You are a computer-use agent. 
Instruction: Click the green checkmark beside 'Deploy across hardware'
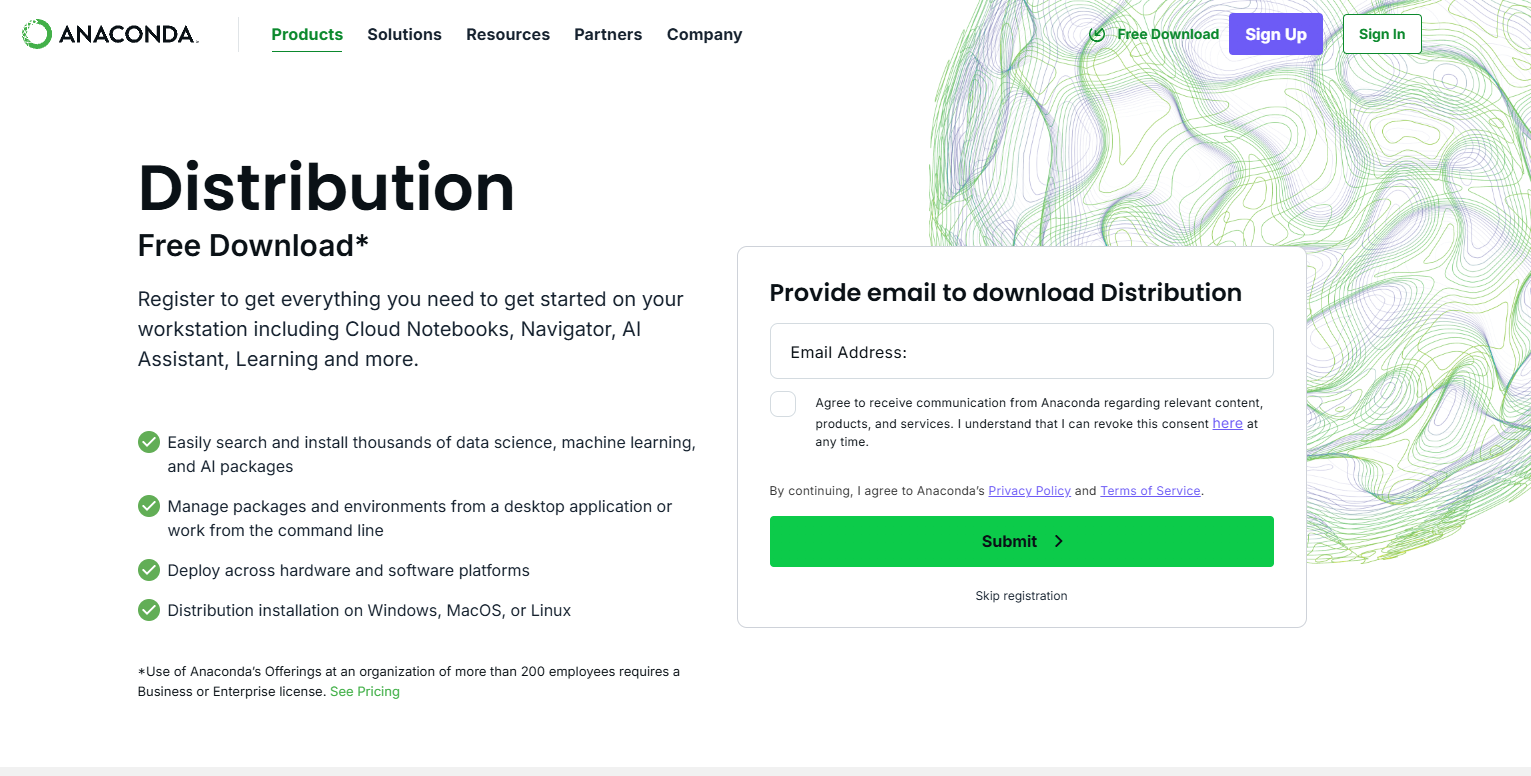149,570
